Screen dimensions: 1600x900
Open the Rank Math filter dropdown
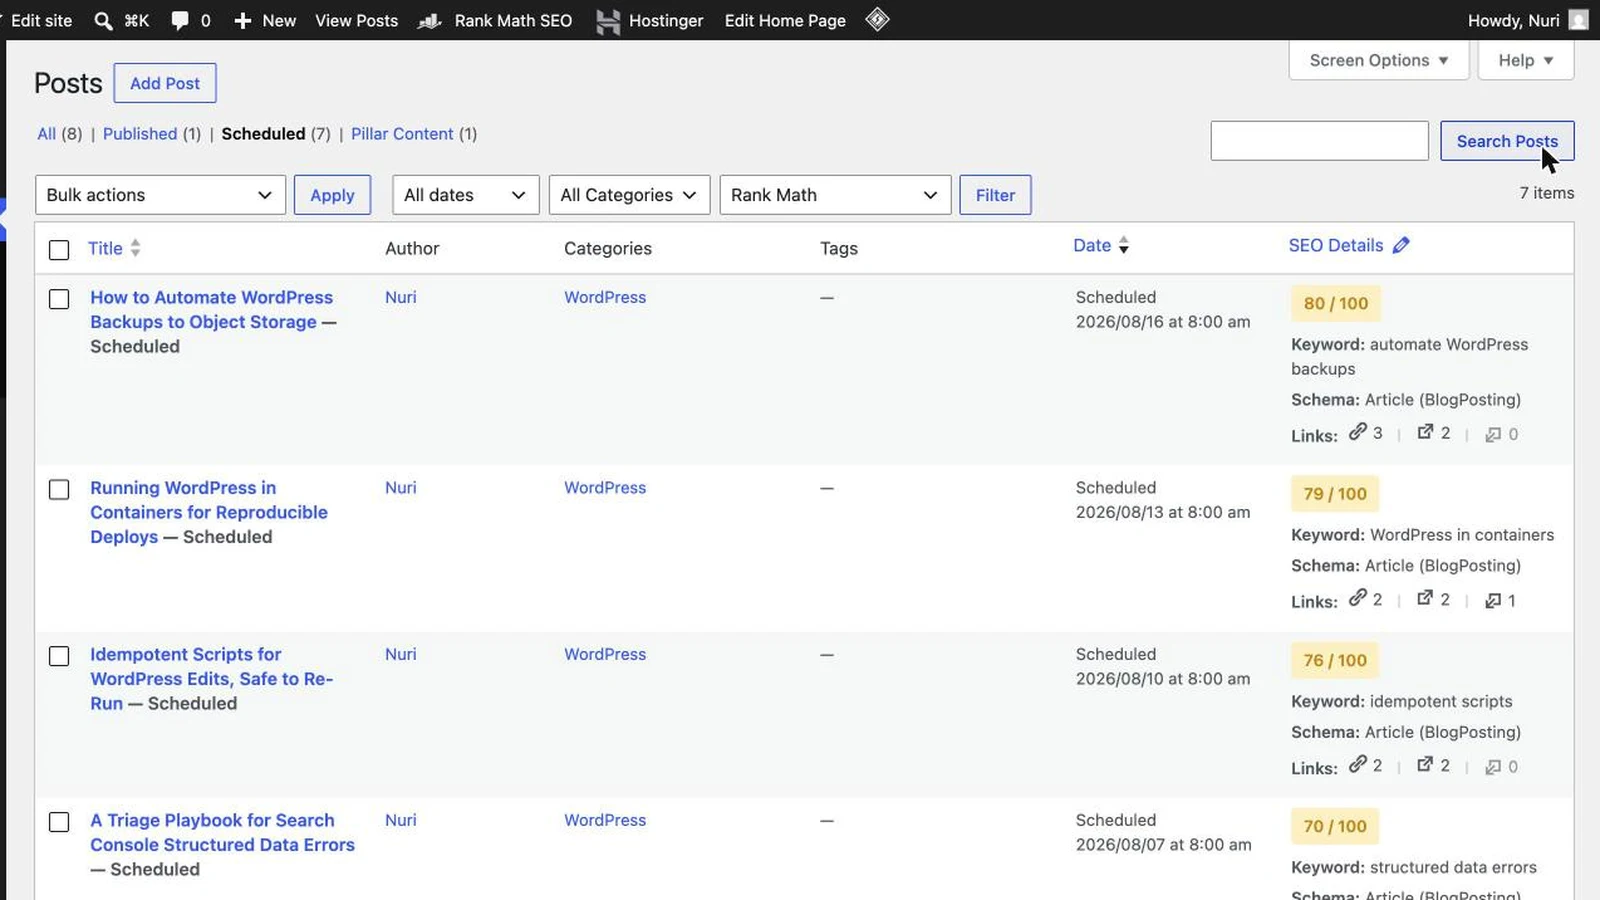(835, 195)
